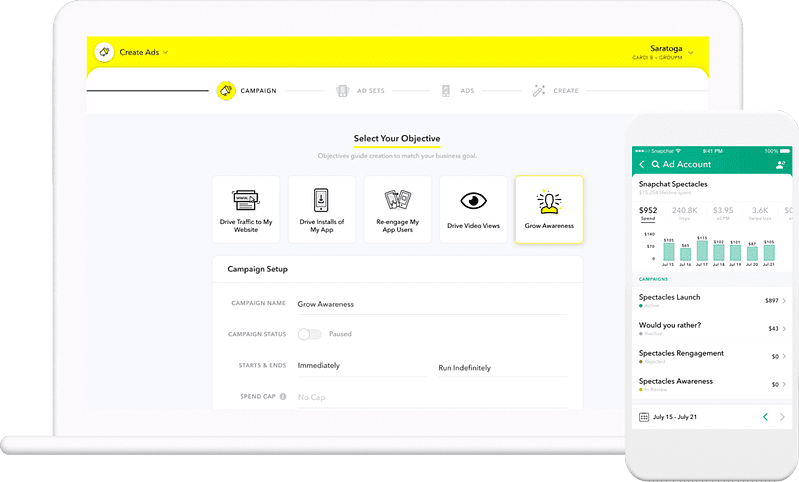799x482 pixels.
Task: Click the eye video views icon
Action: click(473, 201)
